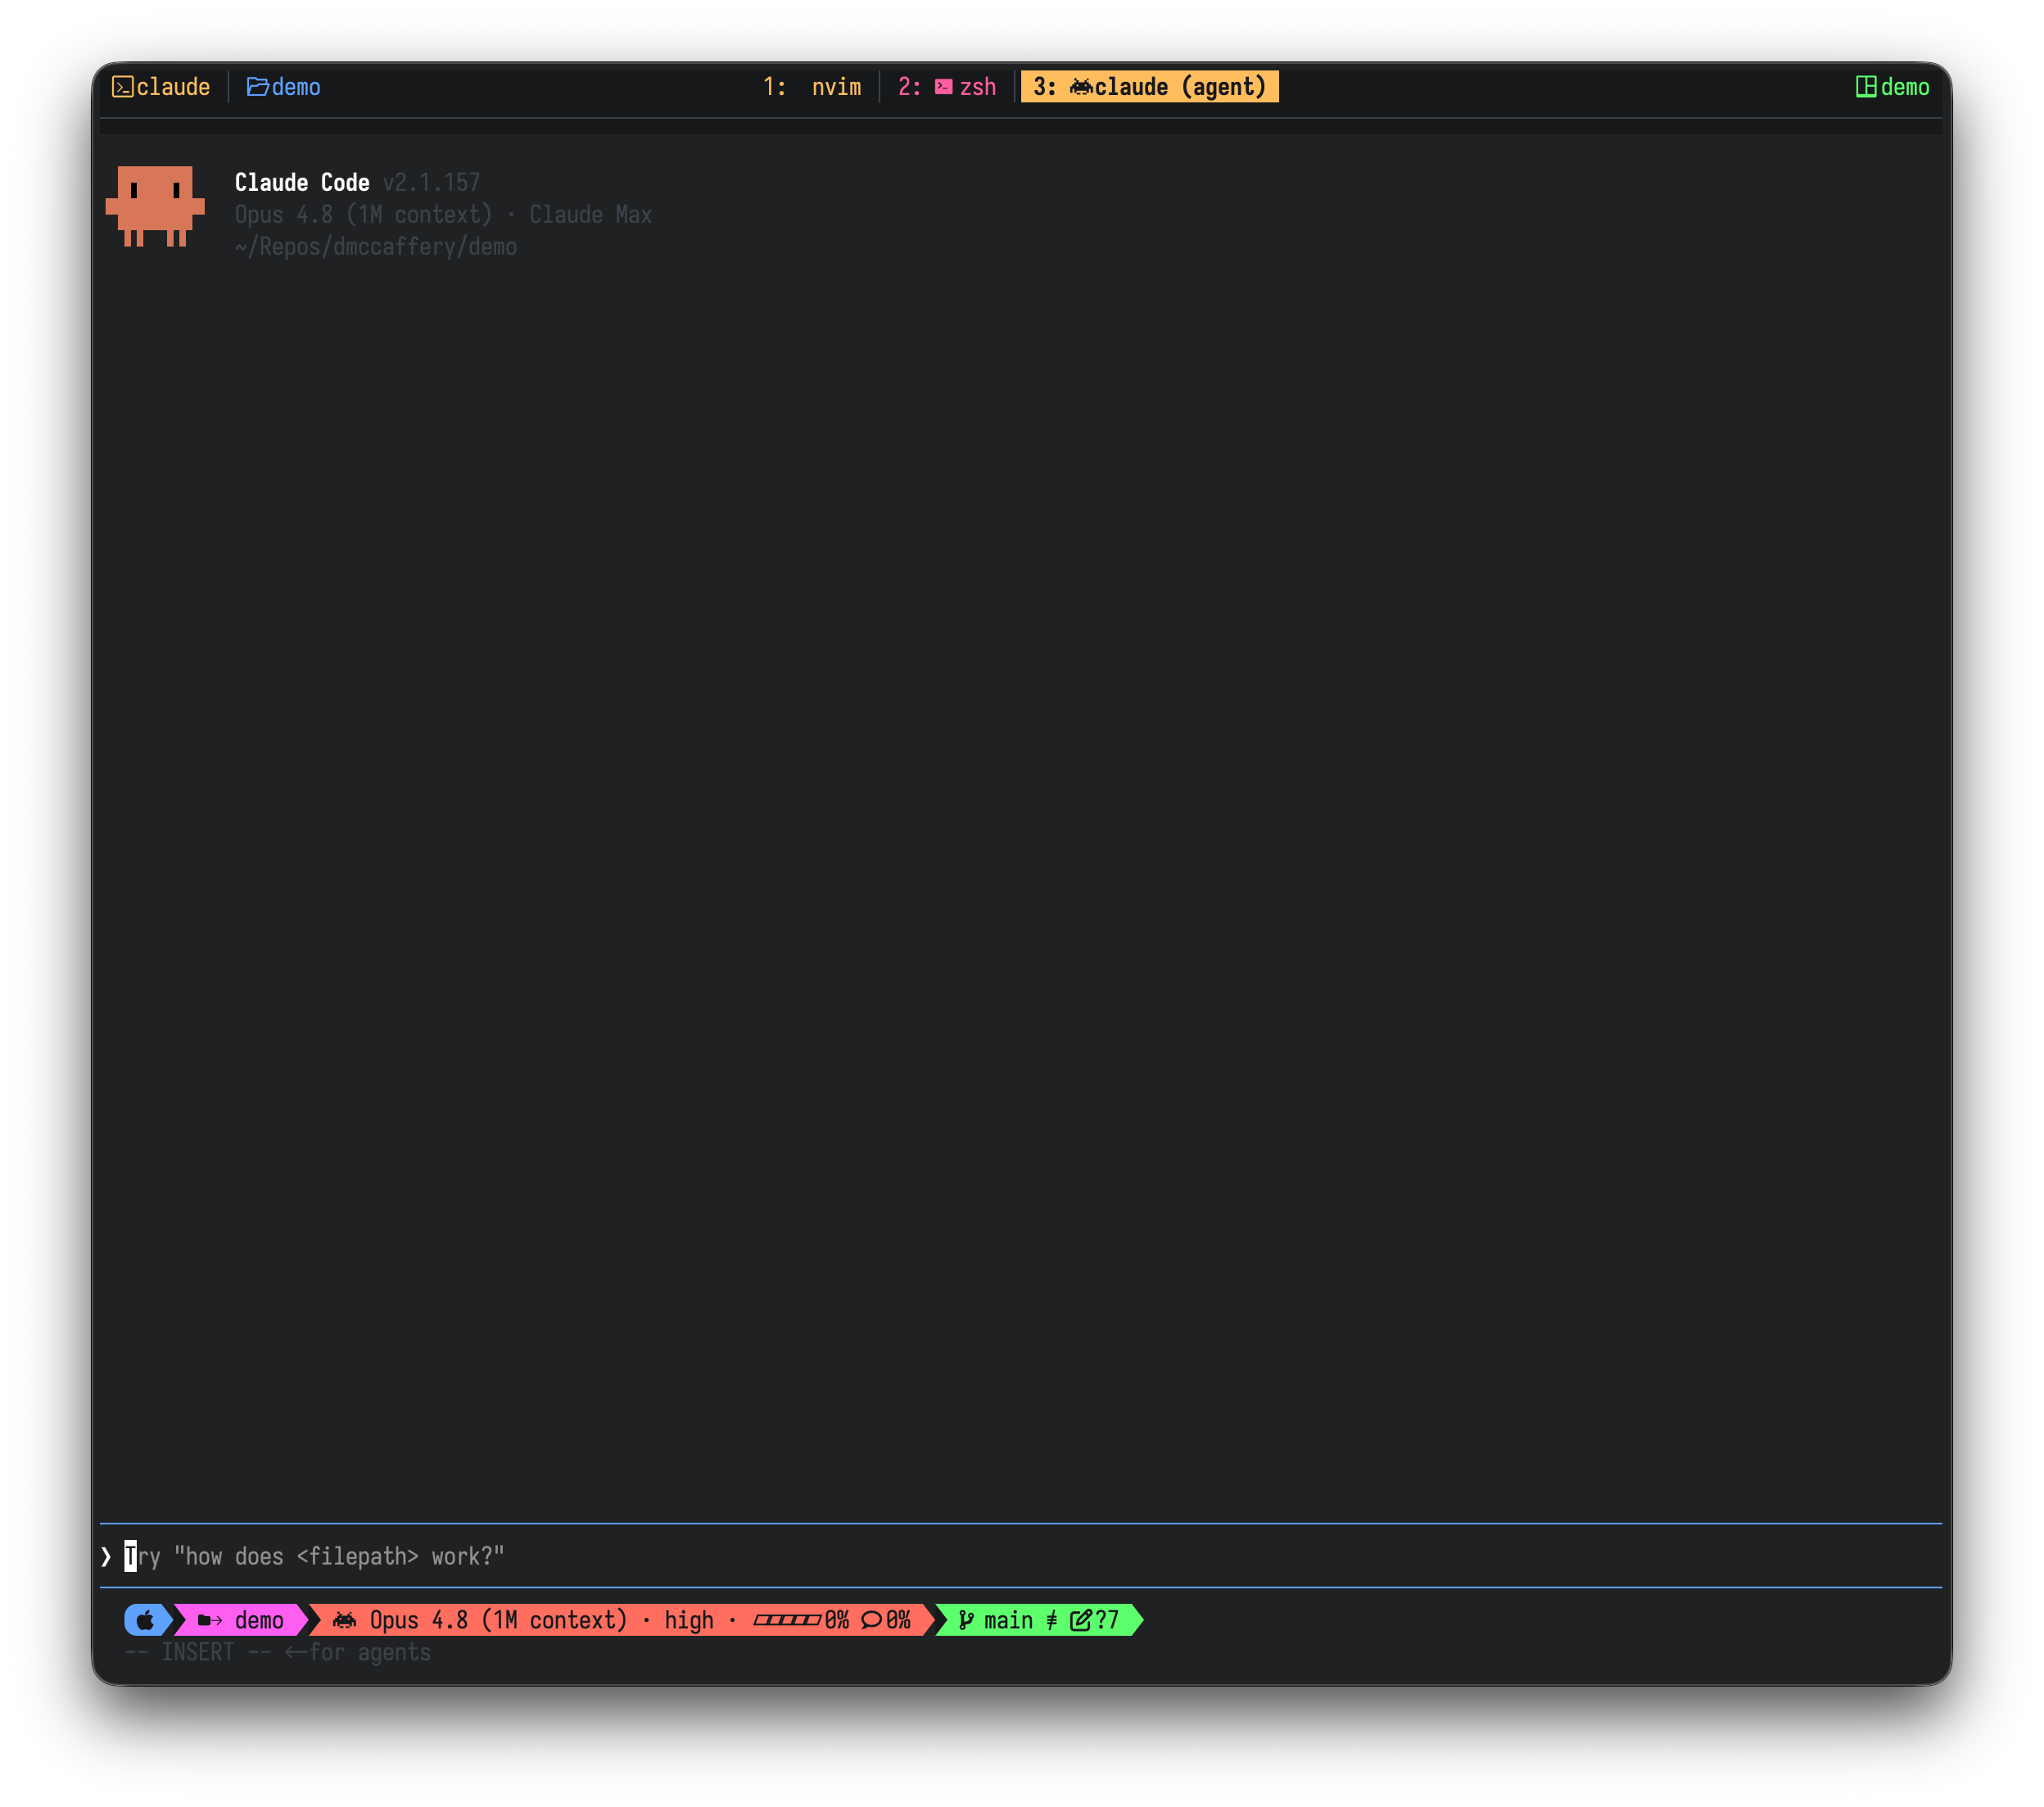
Task: Click the terminal icon beside claude session name
Action: [x=122, y=87]
